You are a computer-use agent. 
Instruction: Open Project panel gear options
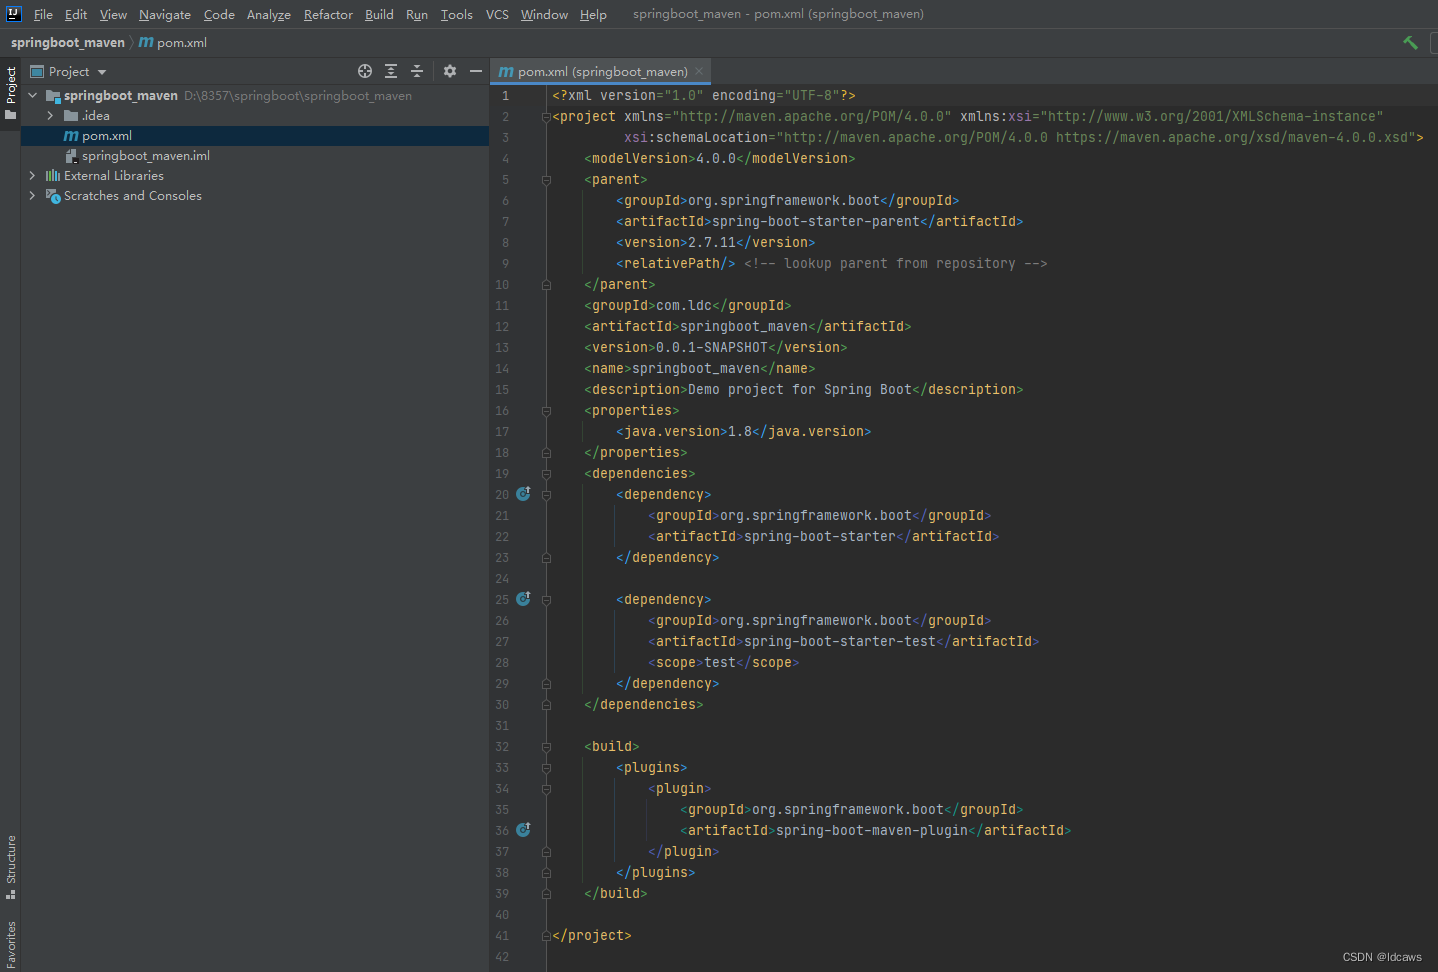(x=450, y=71)
